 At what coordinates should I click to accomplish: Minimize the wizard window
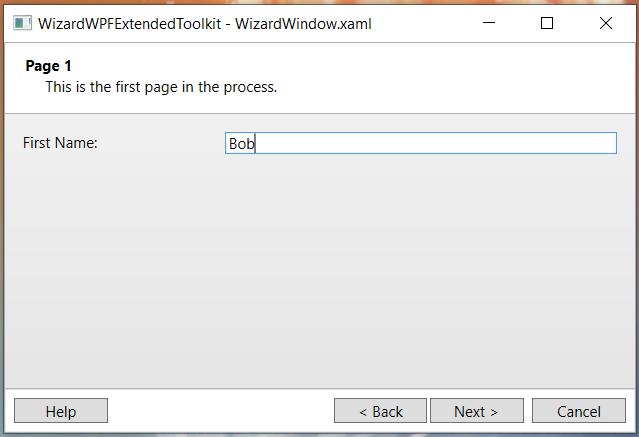pos(488,23)
